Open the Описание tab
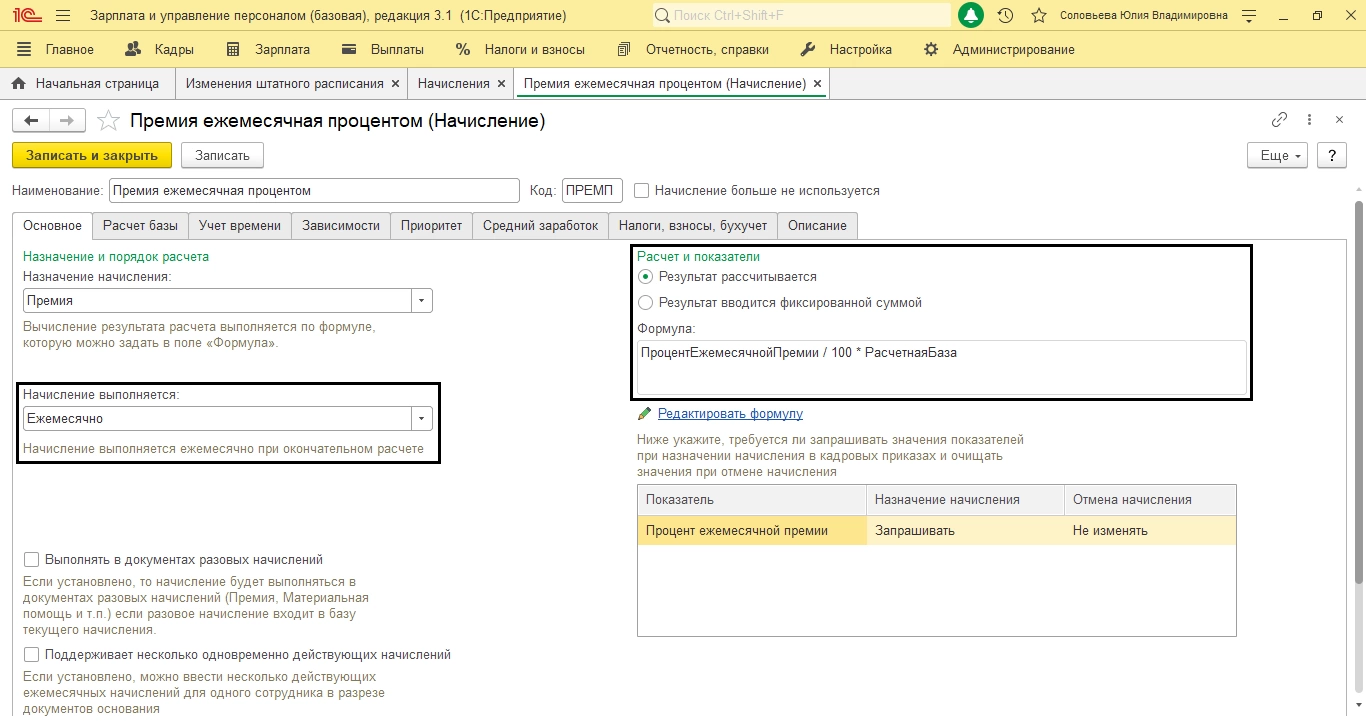Image resolution: width=1366 pixels, height=728 pixels. pos(817,226)
